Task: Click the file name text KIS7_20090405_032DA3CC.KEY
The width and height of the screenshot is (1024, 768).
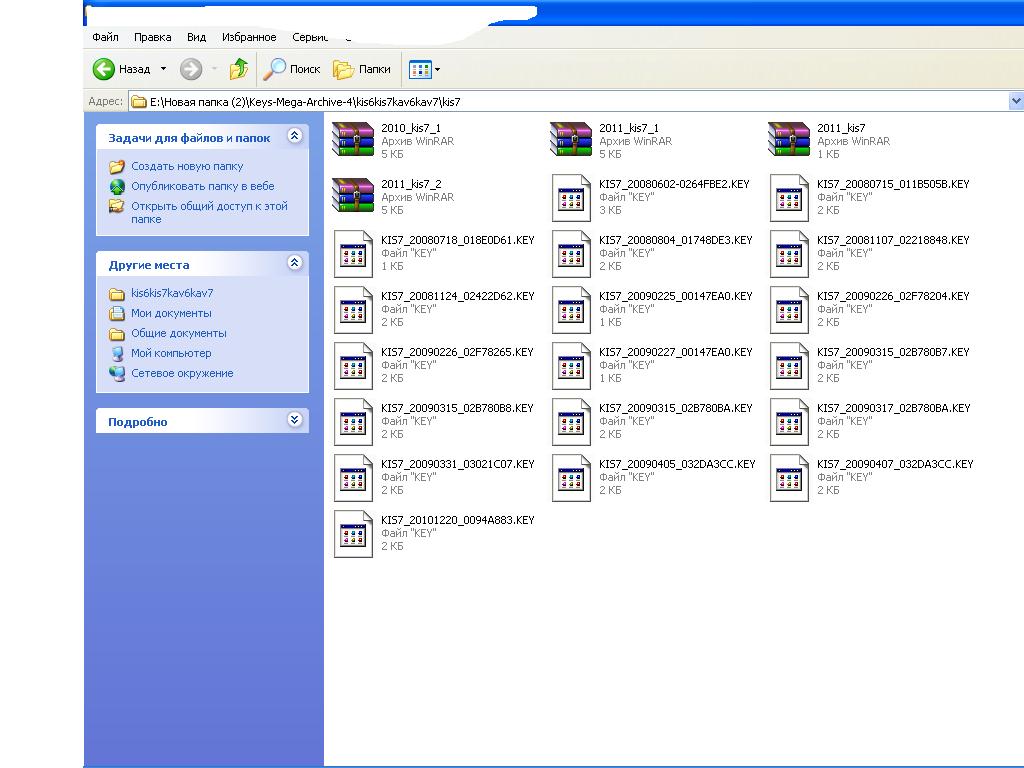Action: (x=677, y=464)
